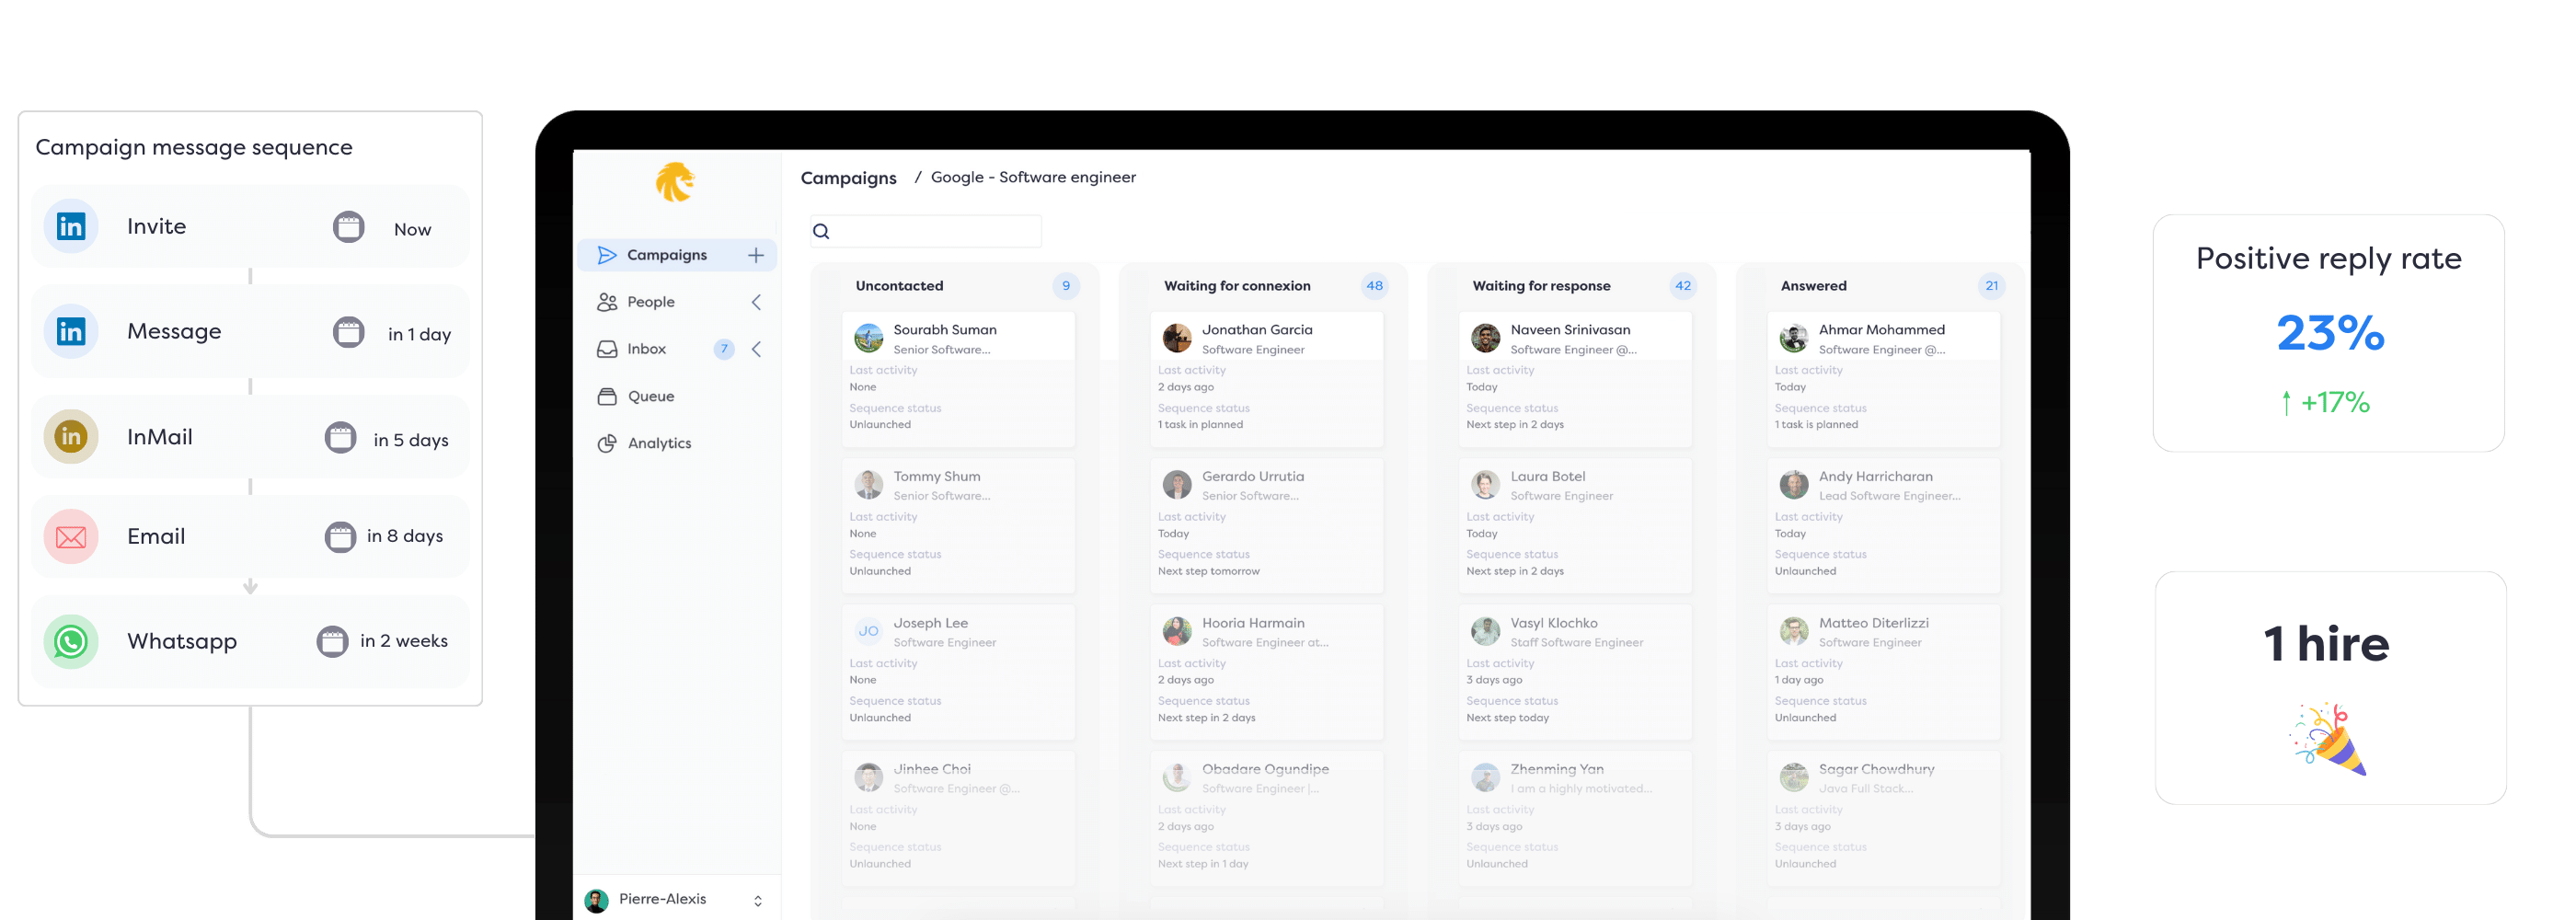Click the Email envelope icon in the sequence

click(71, 537)
